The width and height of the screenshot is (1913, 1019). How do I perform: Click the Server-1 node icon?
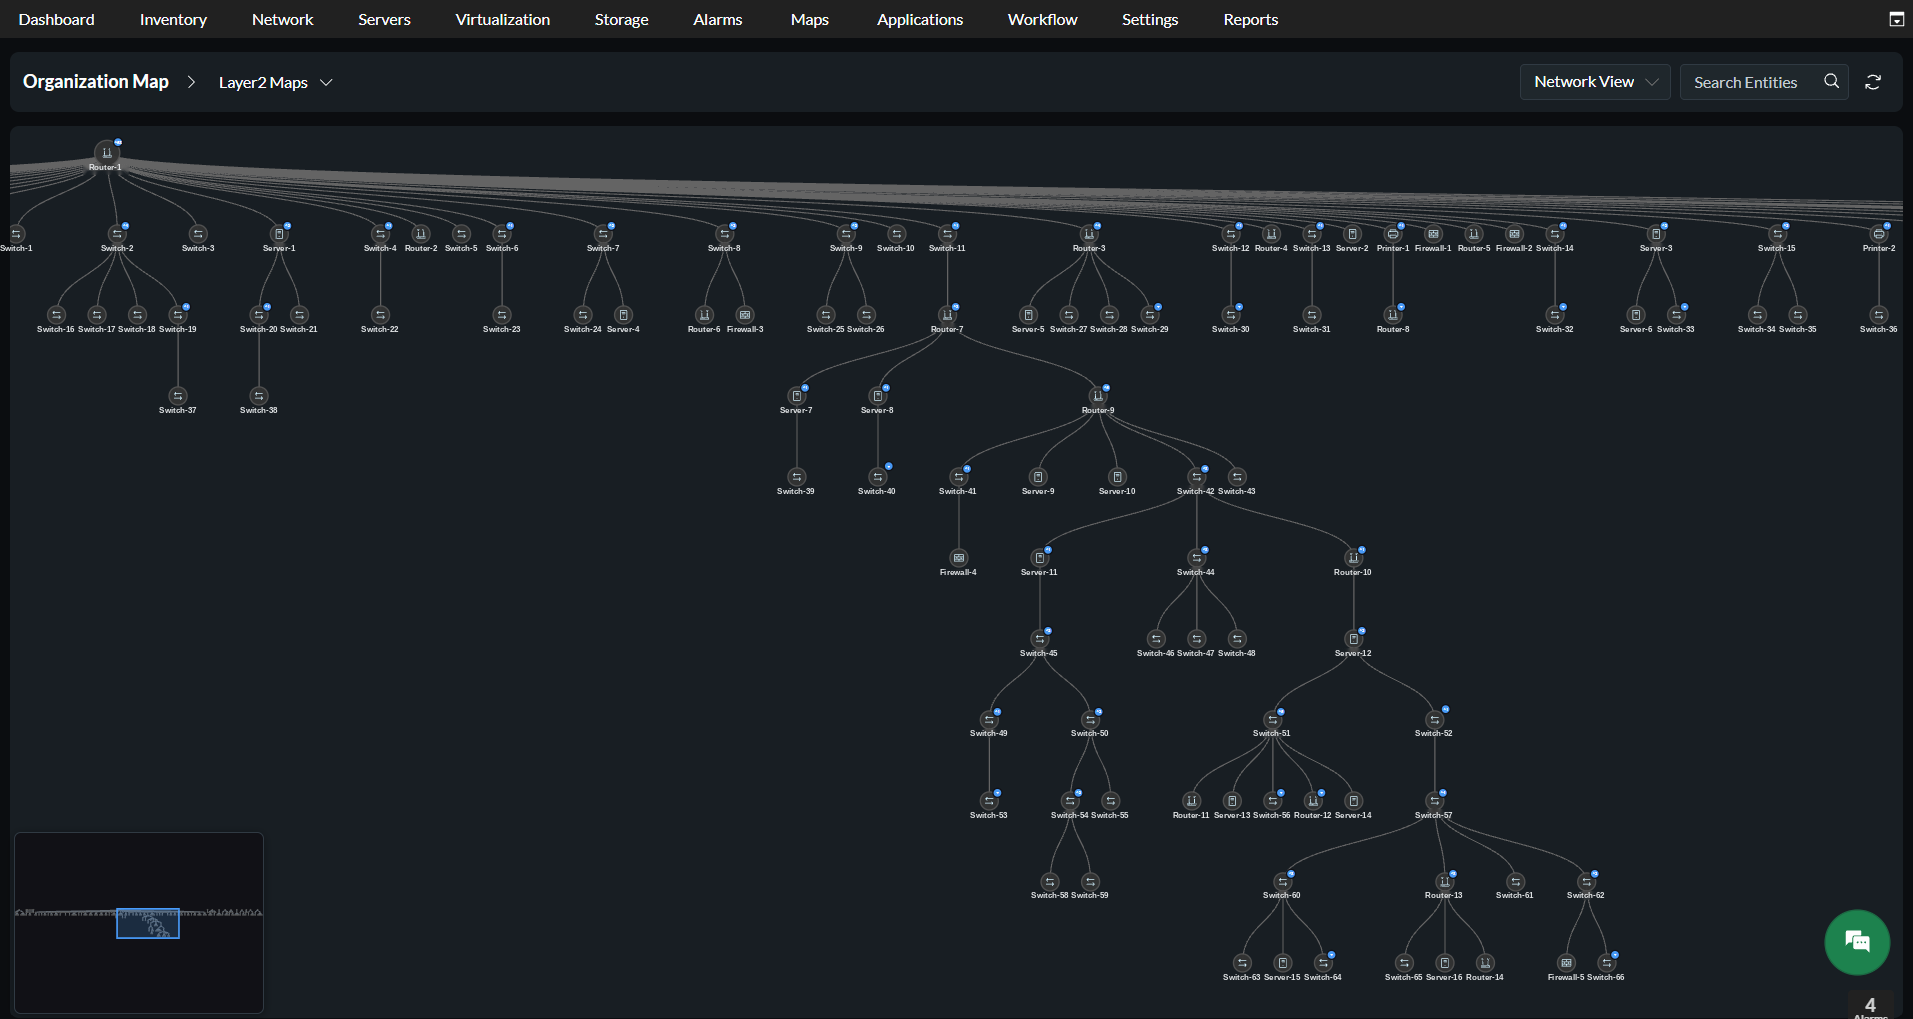pos(279,234)
